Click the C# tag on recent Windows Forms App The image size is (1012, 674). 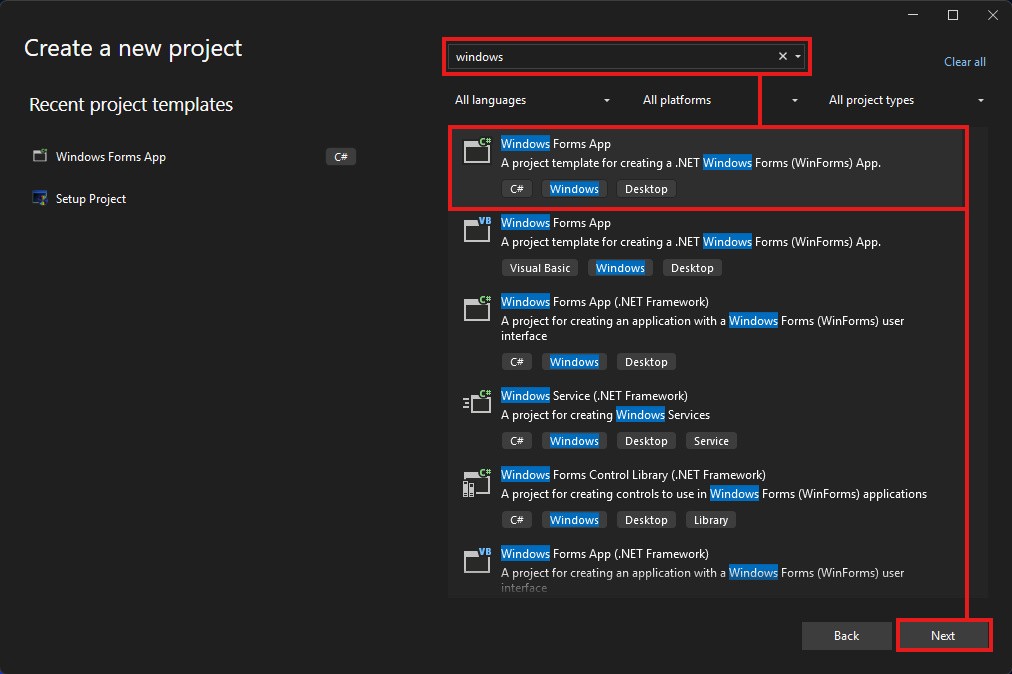click(341, 156)
